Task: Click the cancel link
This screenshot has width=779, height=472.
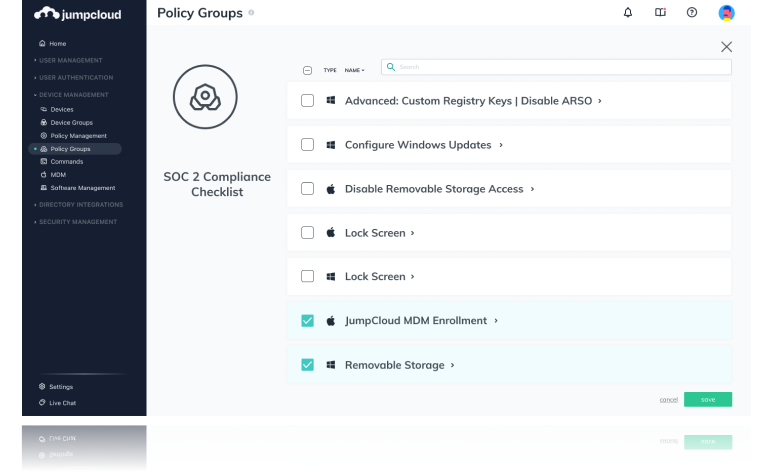Action: tap(668, 400)
